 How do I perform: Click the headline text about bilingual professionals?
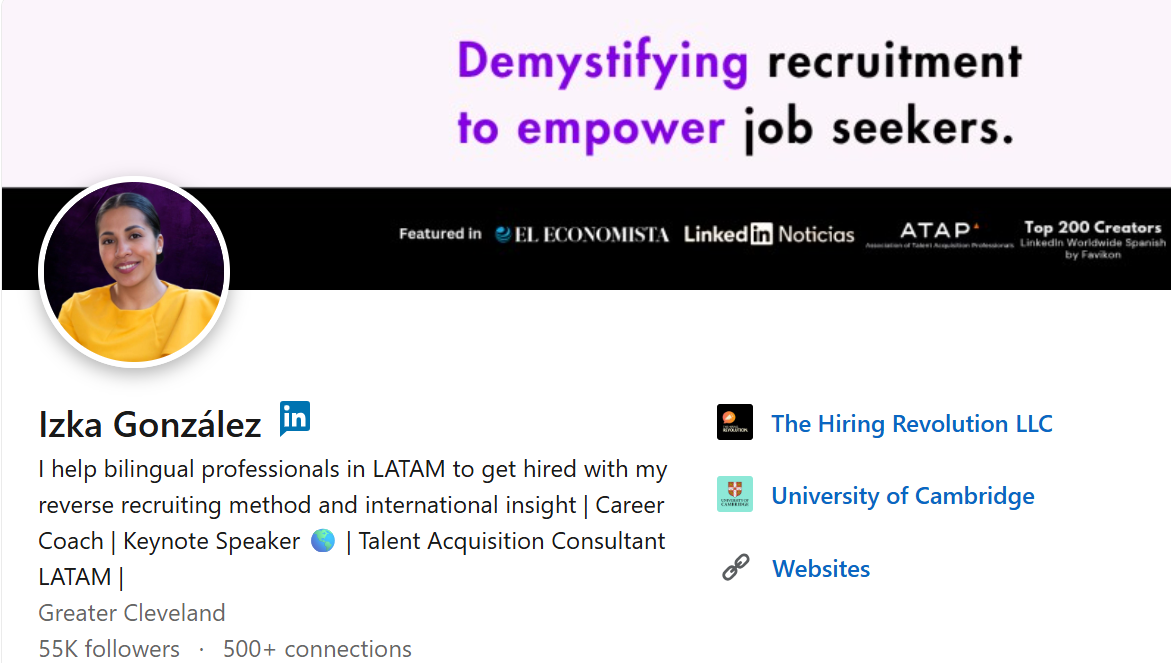pyautogui.click(x=352, y=523)
